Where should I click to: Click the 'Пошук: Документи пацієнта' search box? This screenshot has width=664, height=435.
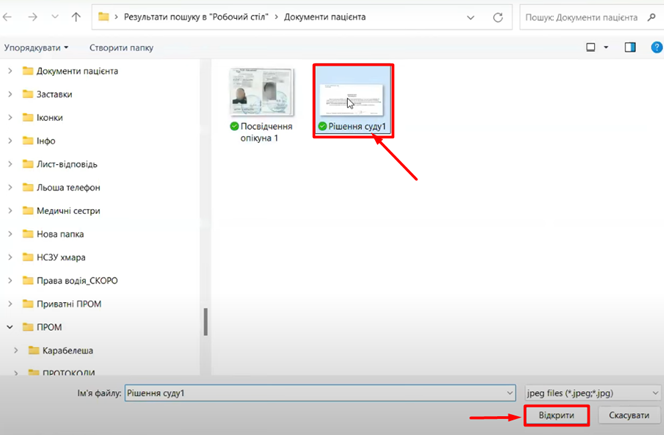582,17
